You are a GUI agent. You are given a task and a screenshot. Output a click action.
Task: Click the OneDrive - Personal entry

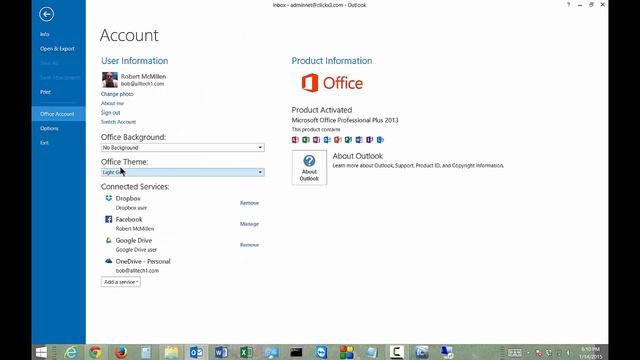tap(143, 261)
